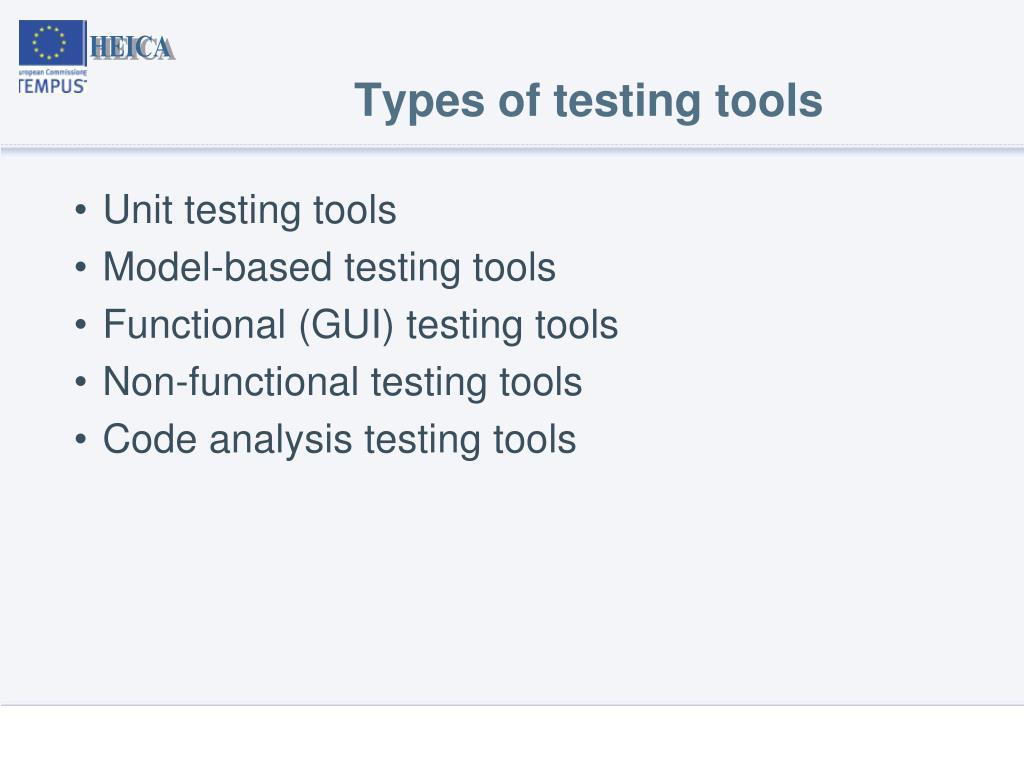
Task: Click the European Commission caption
Action: coord(52,72)
